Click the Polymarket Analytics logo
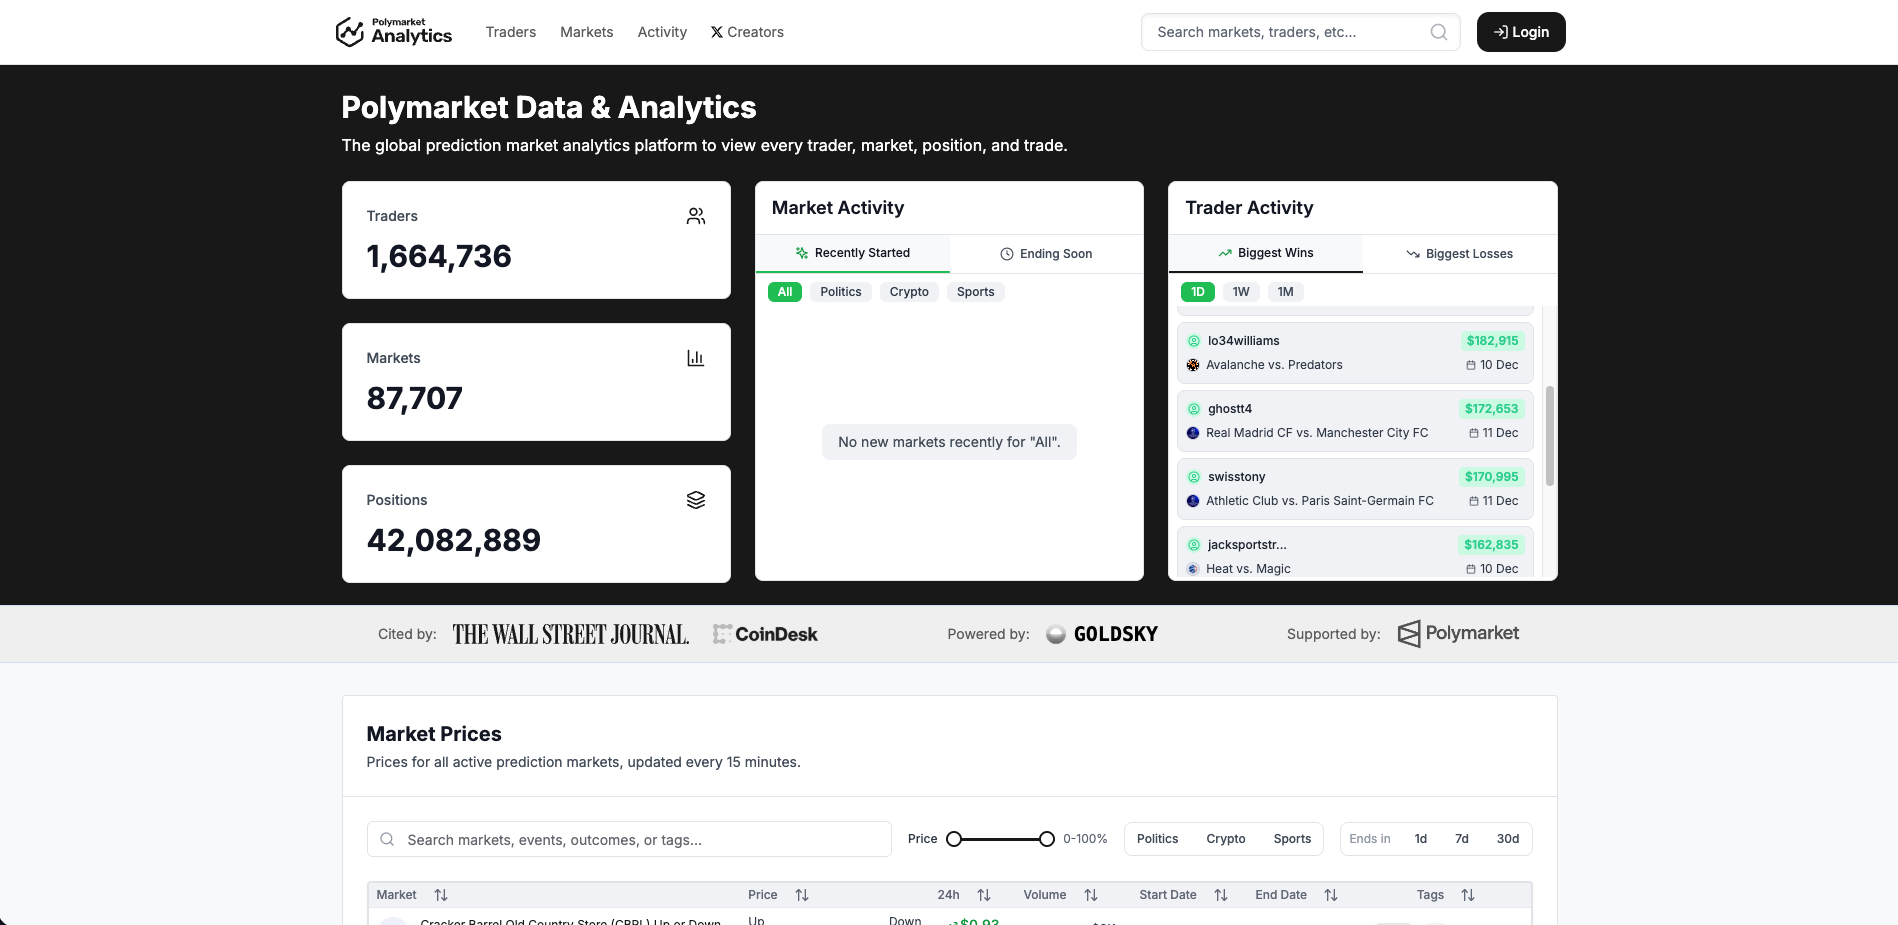The height and width of the screenshot is (925, 1898). [394, 32]
